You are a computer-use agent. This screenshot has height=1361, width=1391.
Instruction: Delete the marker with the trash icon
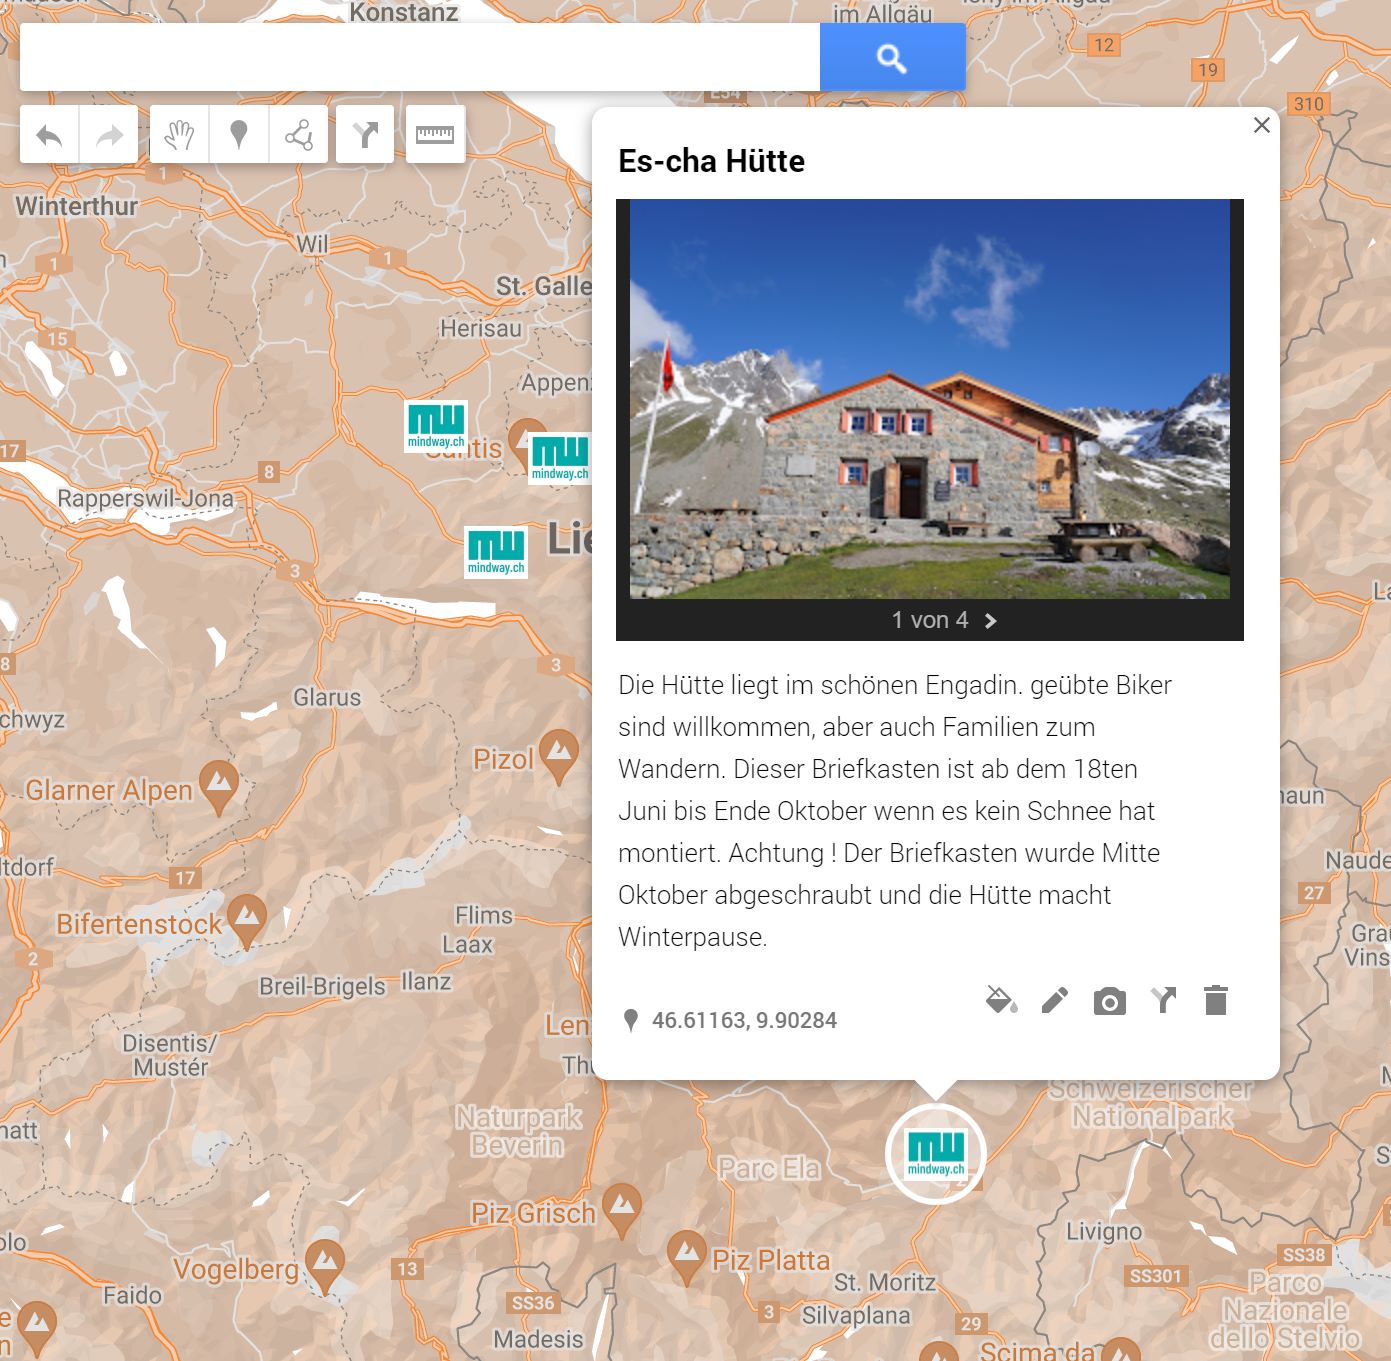pyautogui.click(x=1216, y=1000)
